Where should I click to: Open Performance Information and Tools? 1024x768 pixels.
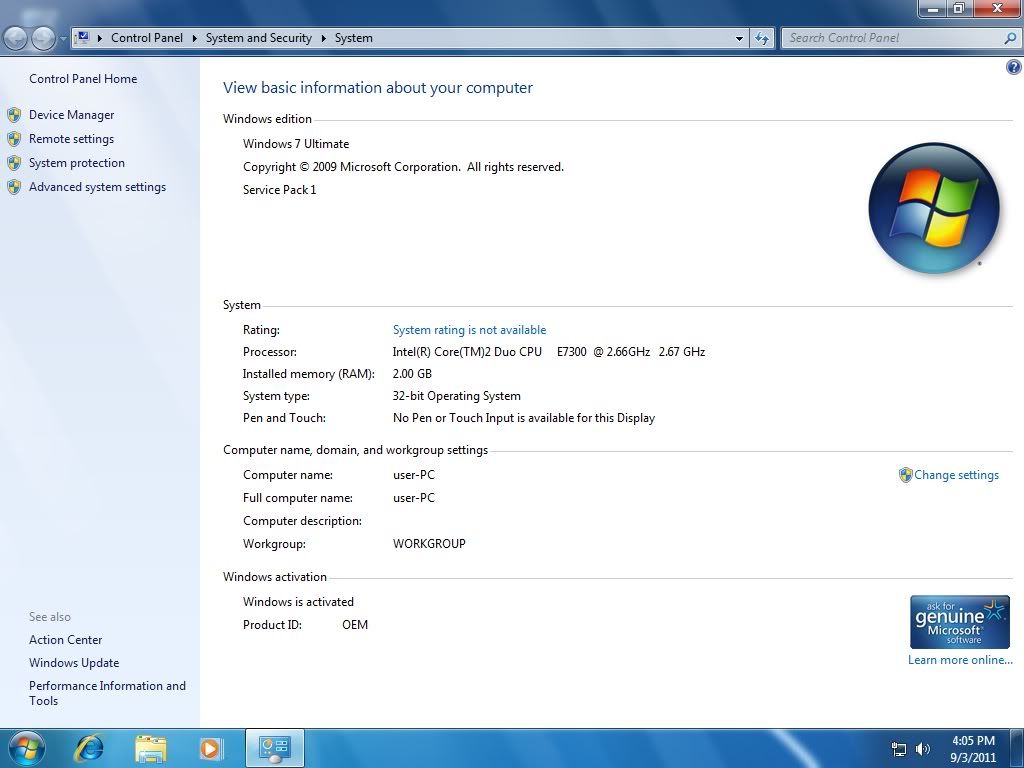[107, 693]
